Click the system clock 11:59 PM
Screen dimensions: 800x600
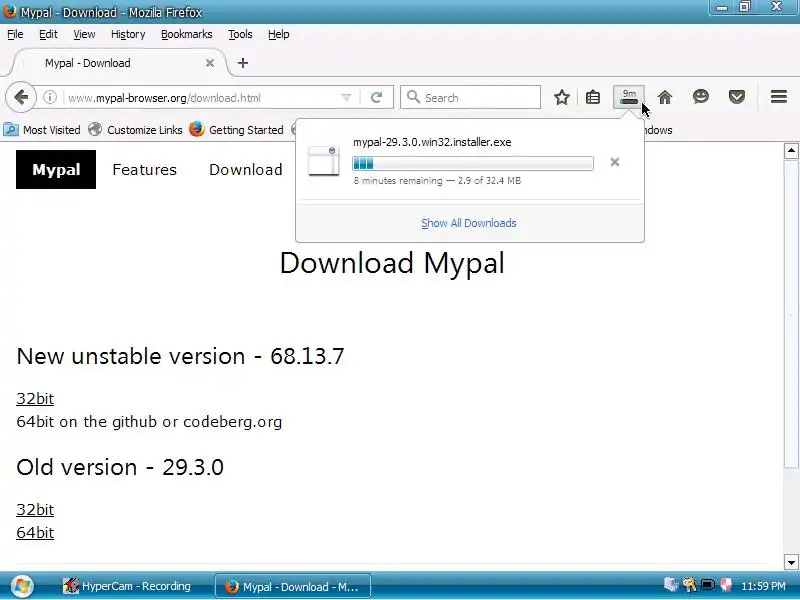tap(763, 586)
